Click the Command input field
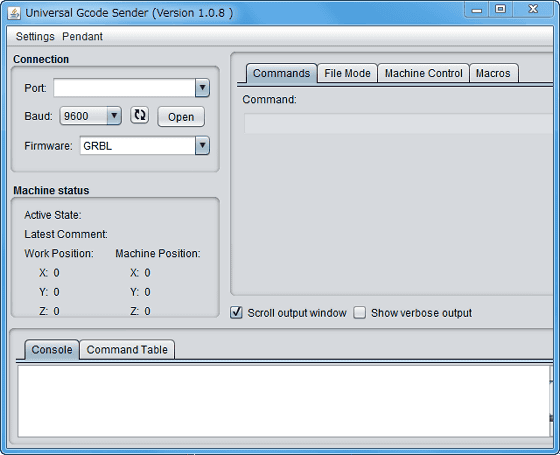 point(398,123)
